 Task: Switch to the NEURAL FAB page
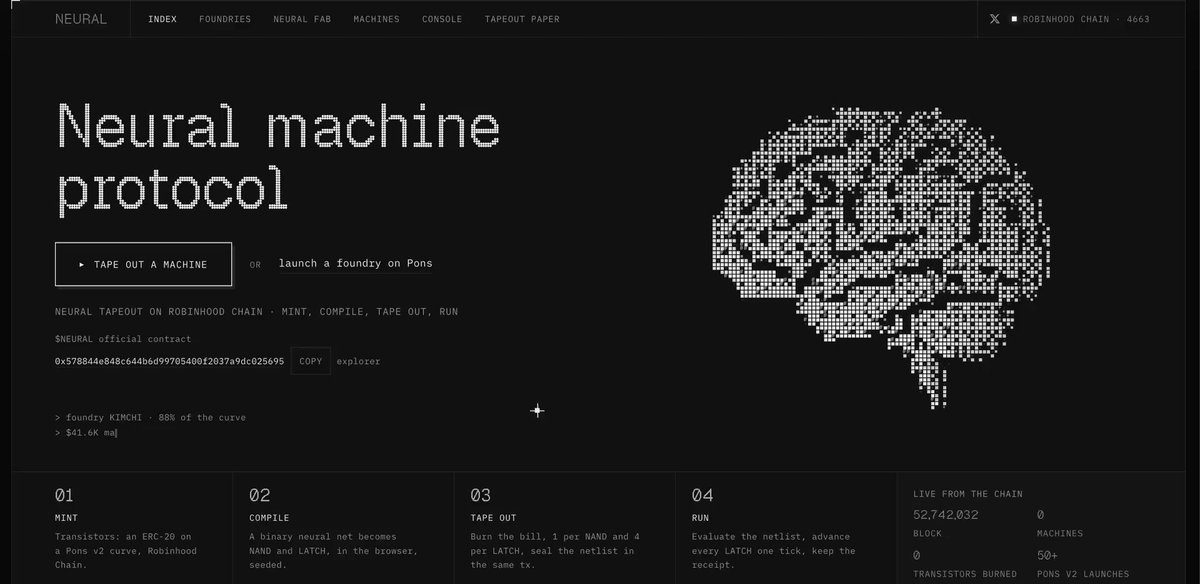(x=302, y=19)
